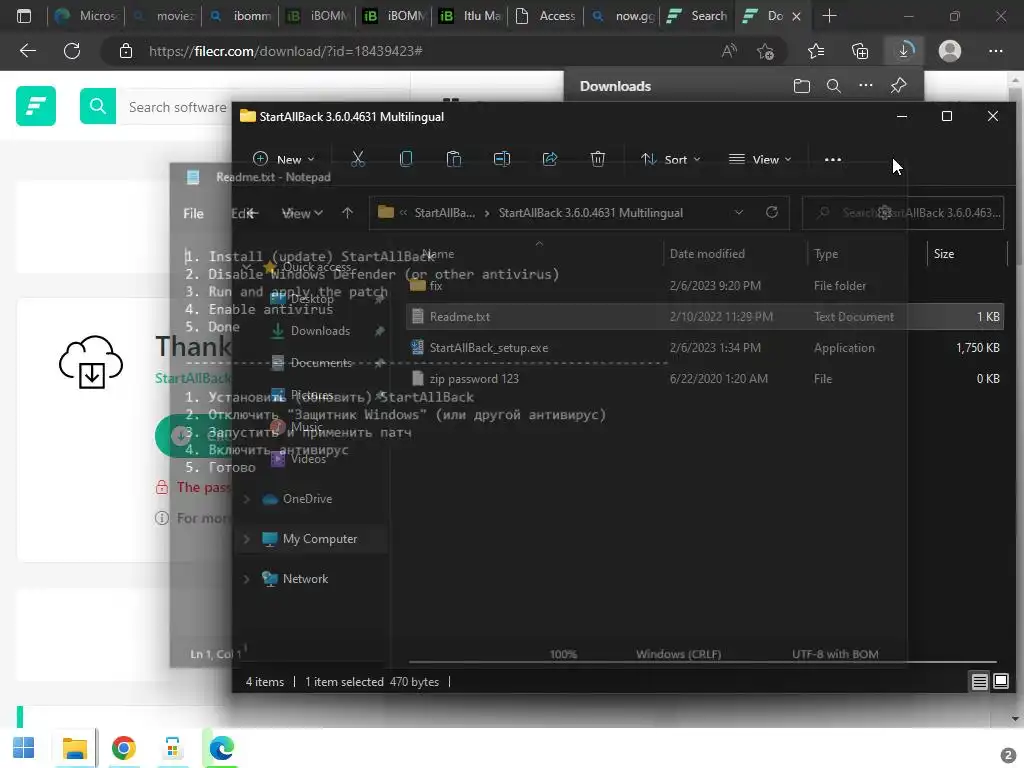1024x768 pixels.
Task: Click the Paste icon in Explorer toolbar
Action: click(x=453, y=159)
